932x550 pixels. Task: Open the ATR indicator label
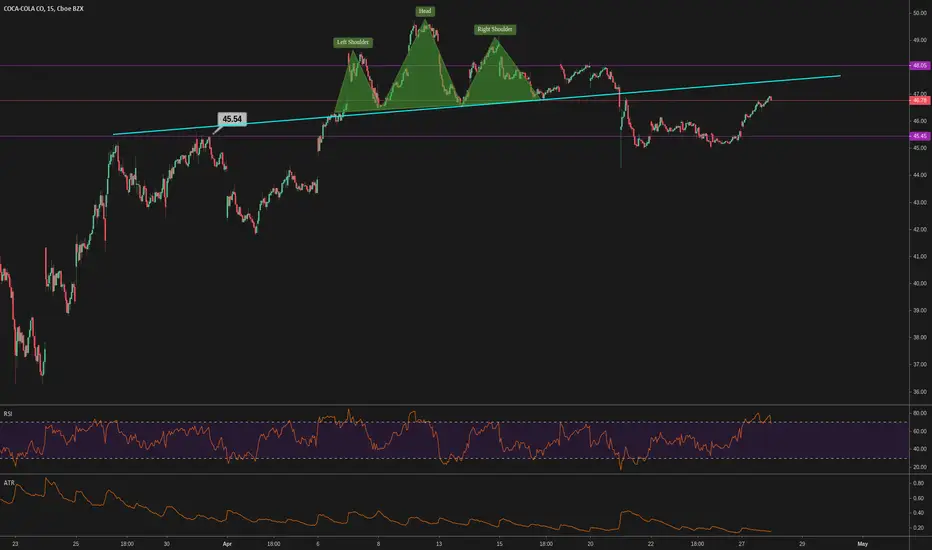click(x=8, y=483)
